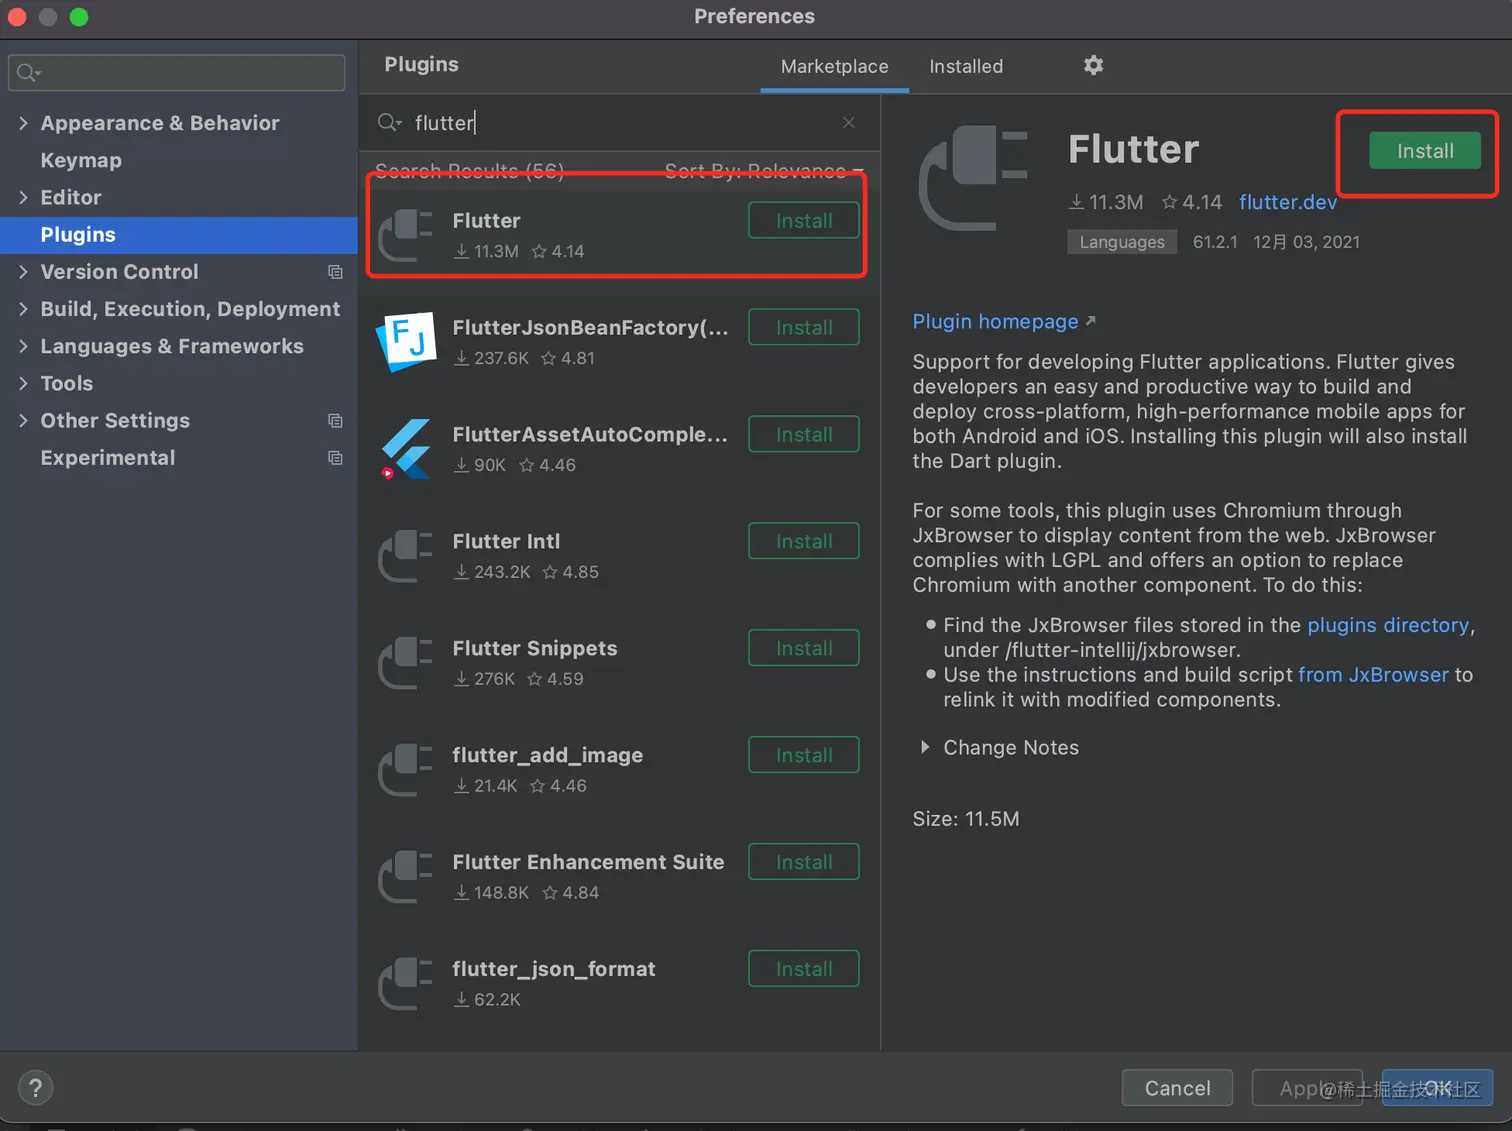Click the search magnifier icon in plugin search
Image resolution: width=1512 pixels, height=1131 pixels.
[x=389, y=122]
